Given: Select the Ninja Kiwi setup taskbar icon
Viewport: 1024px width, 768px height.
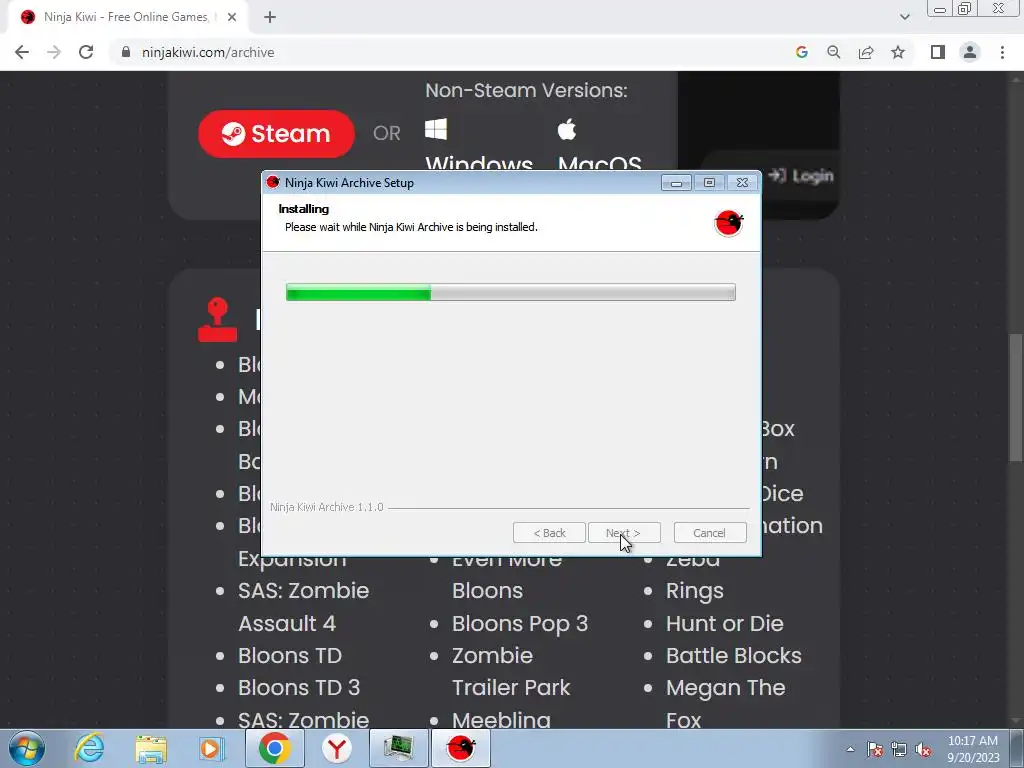Looking at the screenshot, I should (x=460, y=748).
